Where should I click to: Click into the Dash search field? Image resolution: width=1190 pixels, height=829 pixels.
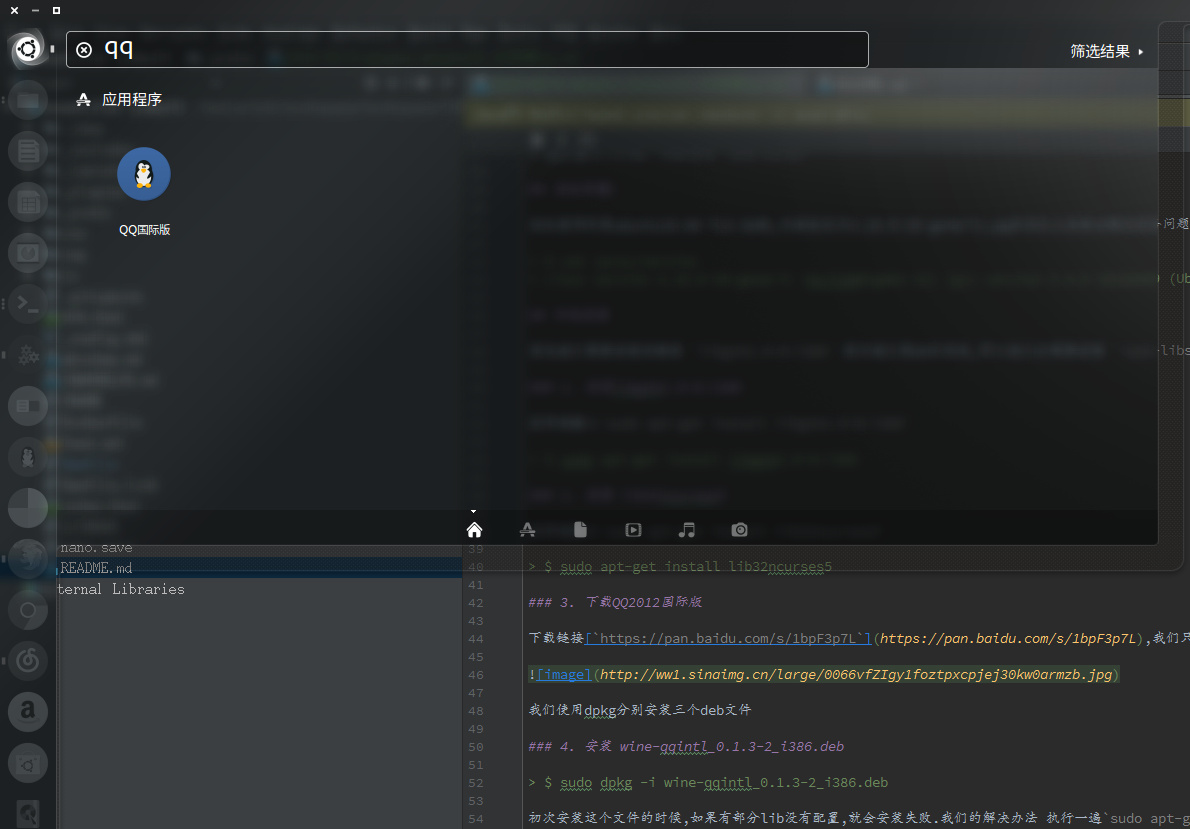467,49
